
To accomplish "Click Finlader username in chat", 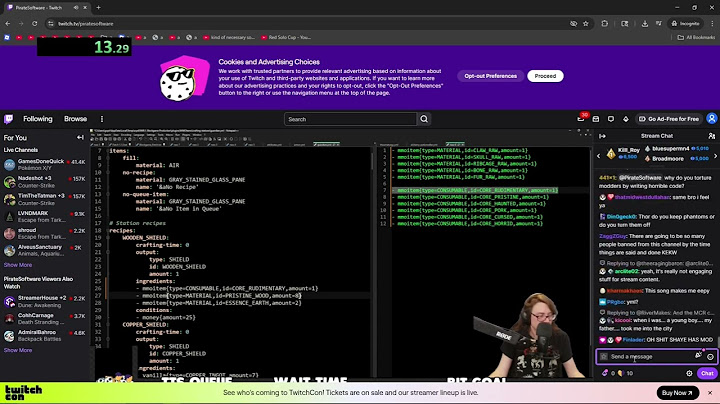I will (x=633, y=340).
